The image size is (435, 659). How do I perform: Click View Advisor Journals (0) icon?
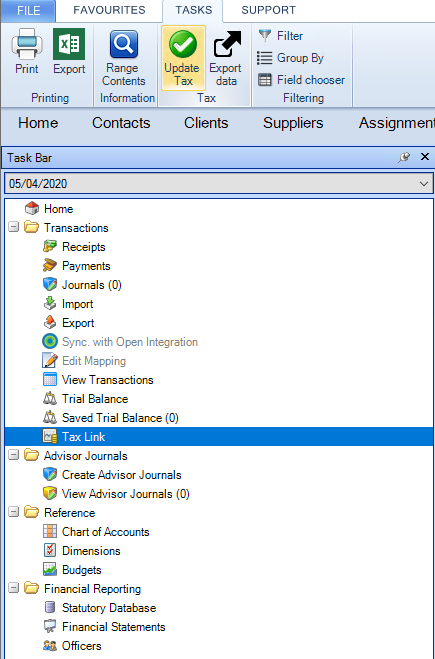pyautogui.click(x=50, y=493)
